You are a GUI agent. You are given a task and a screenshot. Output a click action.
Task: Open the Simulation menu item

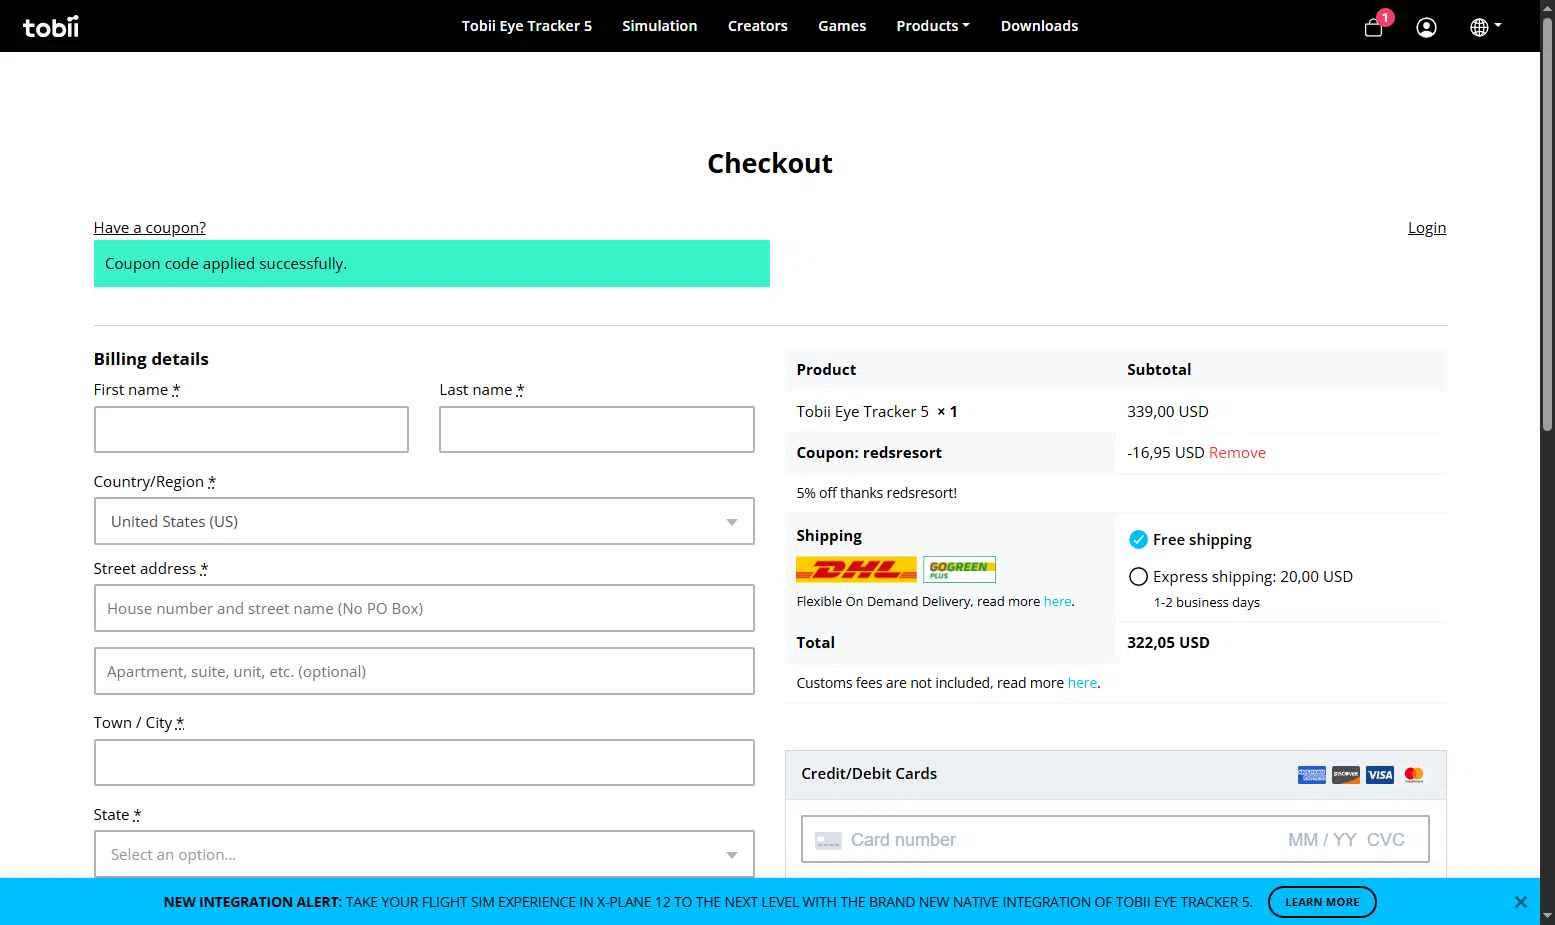coord(660,26)
